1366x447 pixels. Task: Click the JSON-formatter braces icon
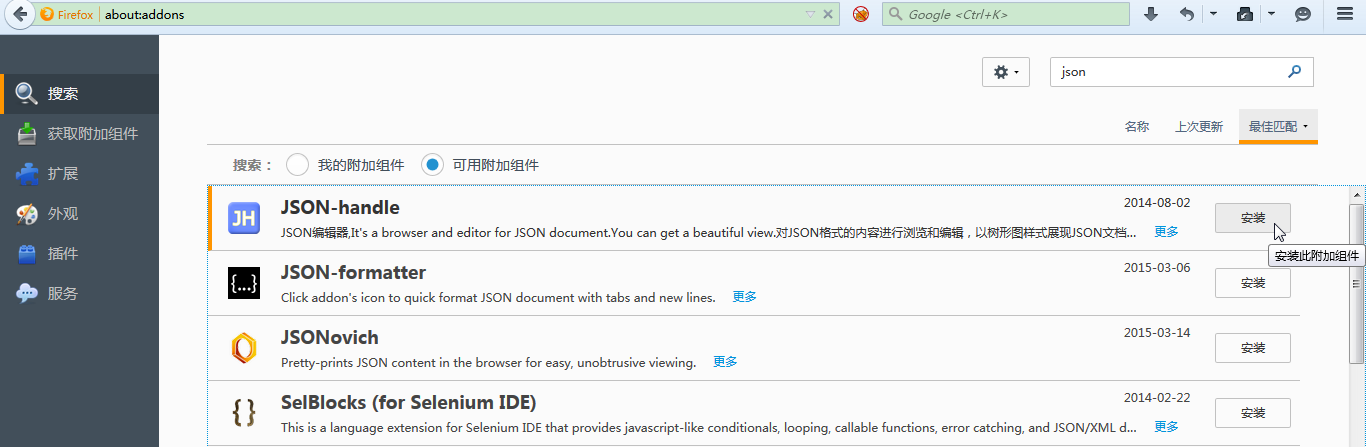click(x=244, y=283)
